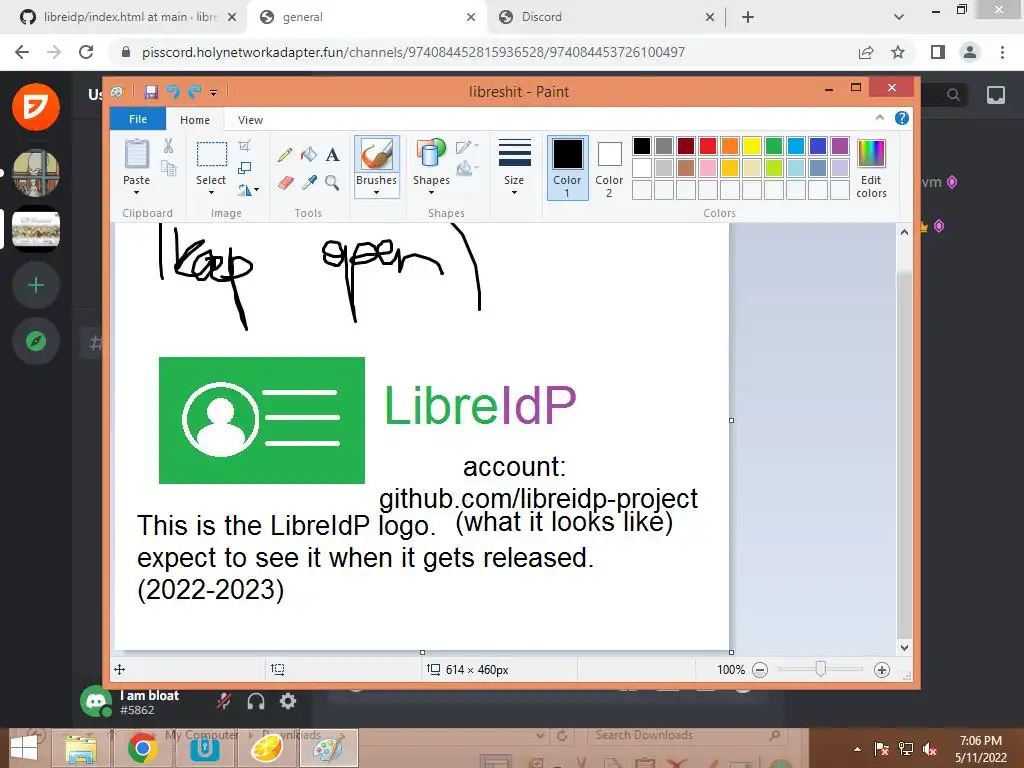Viewport: 1024px width, 768px height.
Task: Open Chrome three-dot menu
Action: pyautogui.click(x=1002, y=52)
